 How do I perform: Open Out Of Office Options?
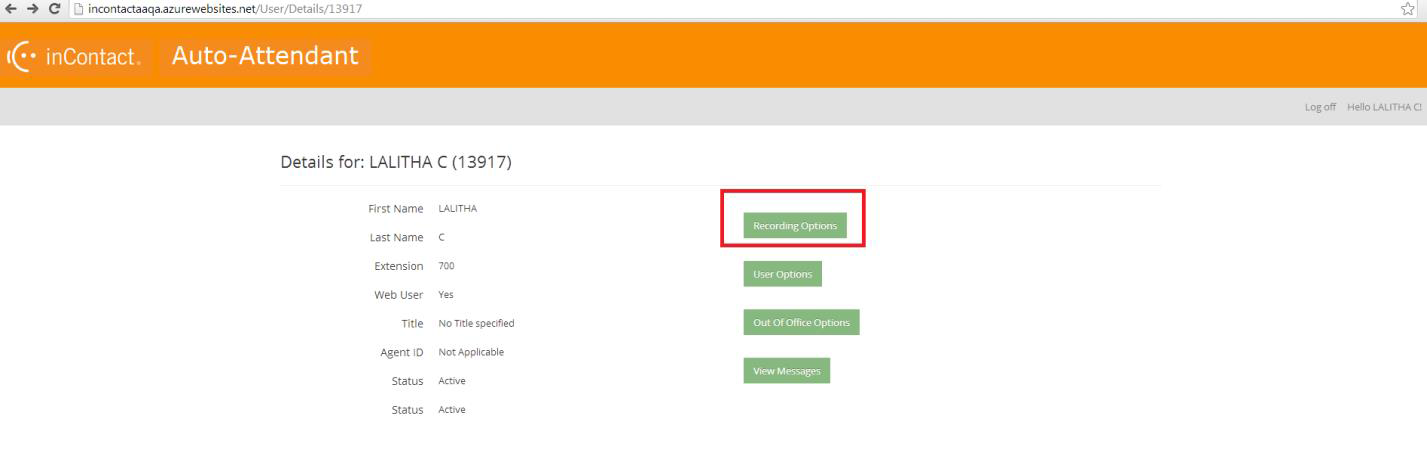(801, 322)
